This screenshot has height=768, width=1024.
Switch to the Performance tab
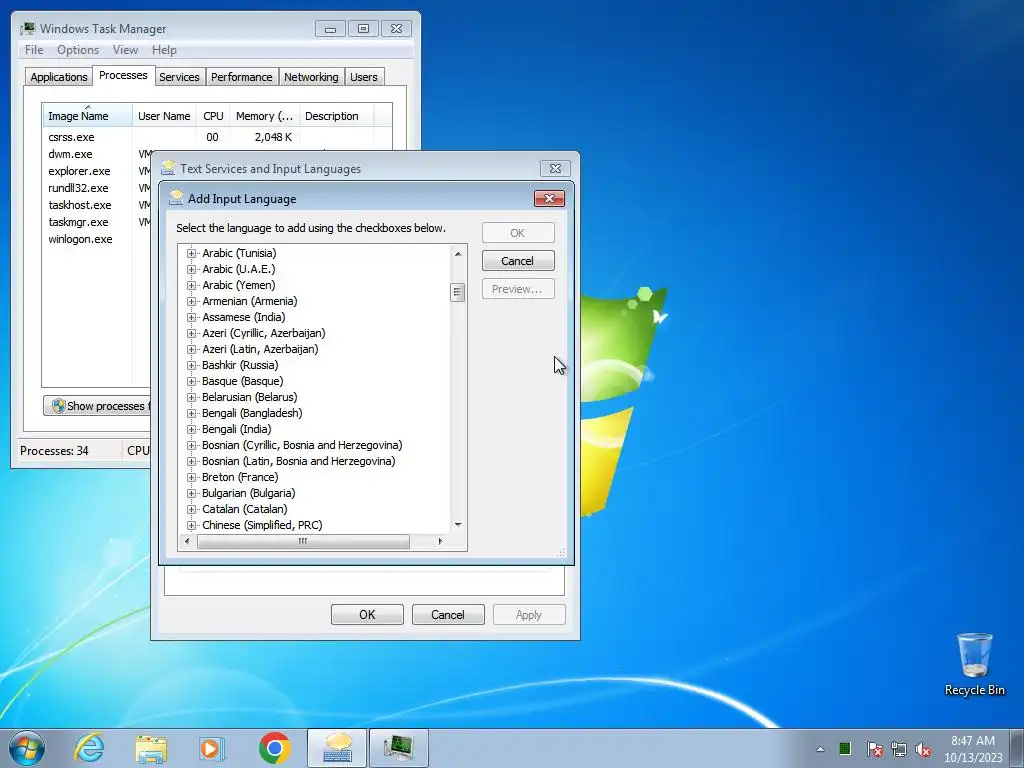click(242, 77)
